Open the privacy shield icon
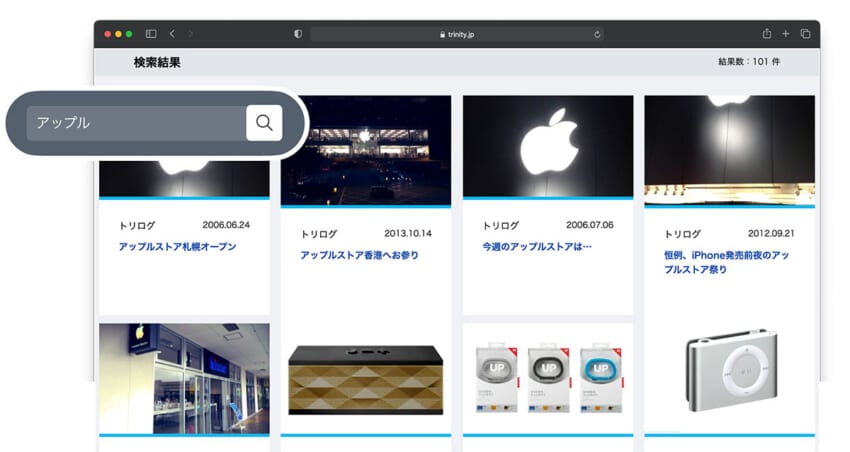Image resolution: width=850 pixels, height=452 pixels. [x=298, y=34]
